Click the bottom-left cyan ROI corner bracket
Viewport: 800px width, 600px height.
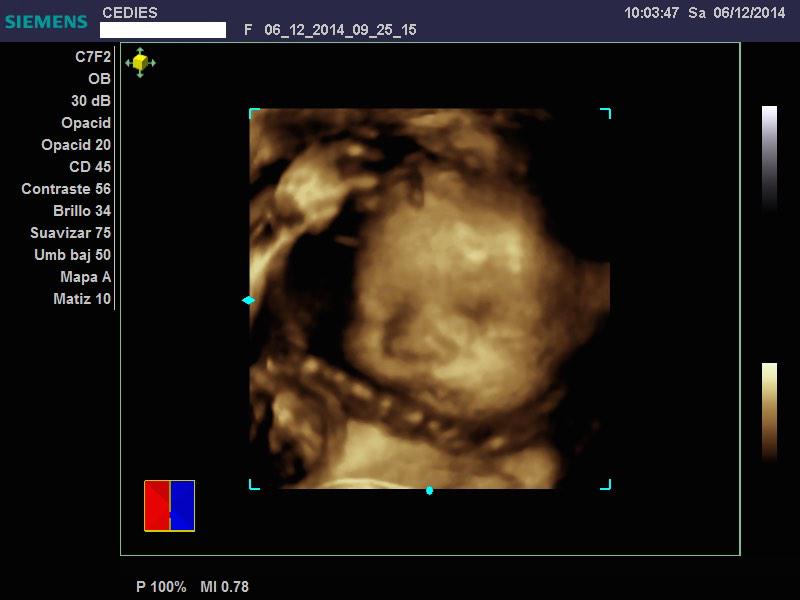(x=254, y=484)
